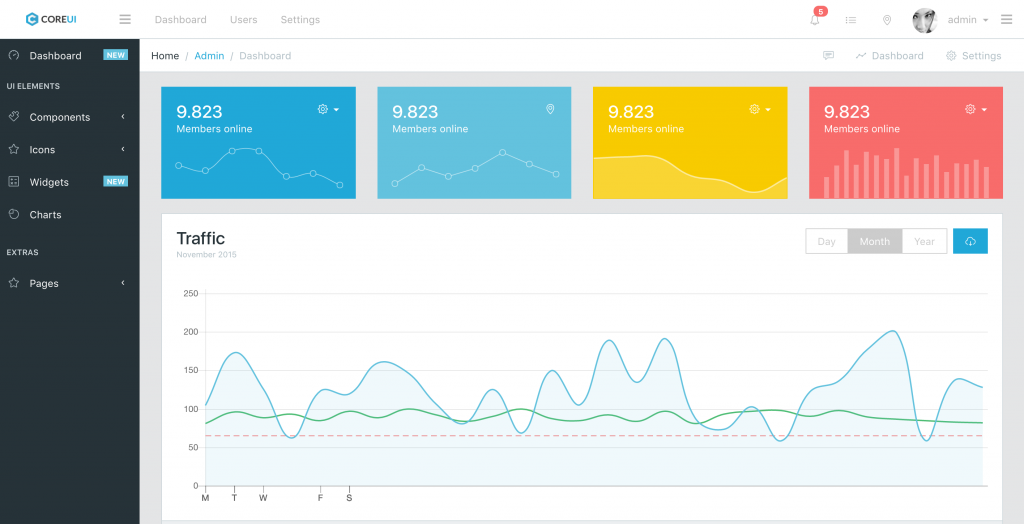
Task: Click the location pin icon in header
Action: click(x=887, y=20)
